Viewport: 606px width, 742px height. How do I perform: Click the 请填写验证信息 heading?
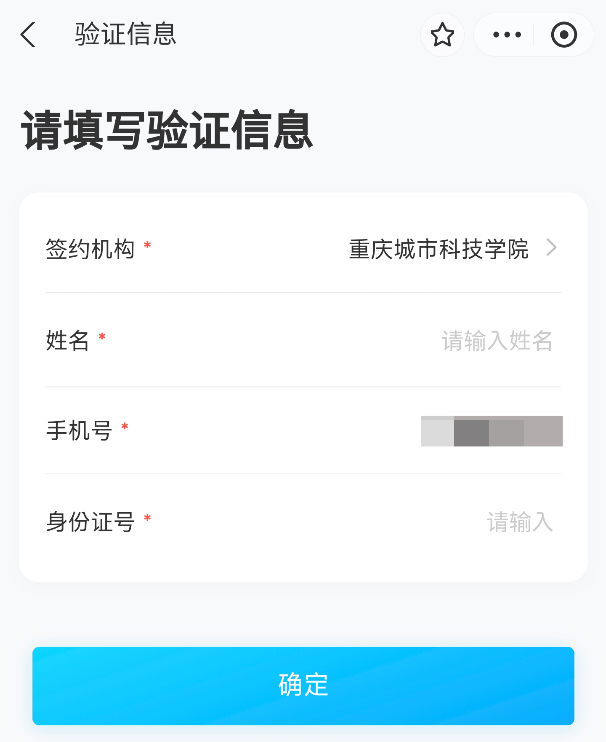click(x=167, y=130)
